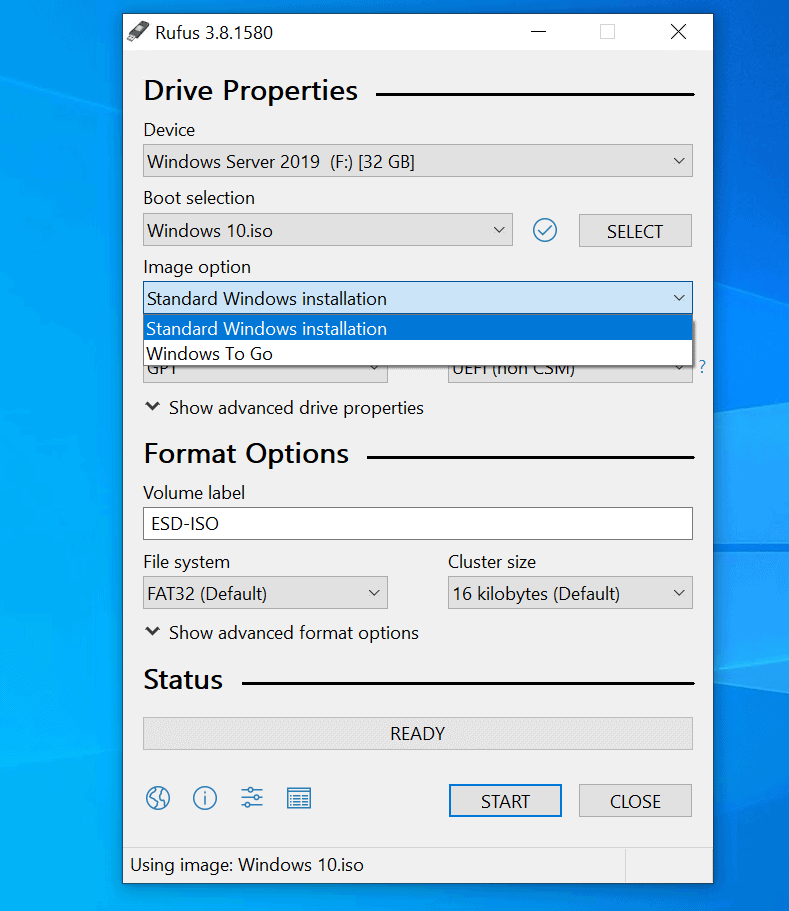This screenshot has height=911, width=789.
Task: Click the globe language icon
Action: (157, 797)
